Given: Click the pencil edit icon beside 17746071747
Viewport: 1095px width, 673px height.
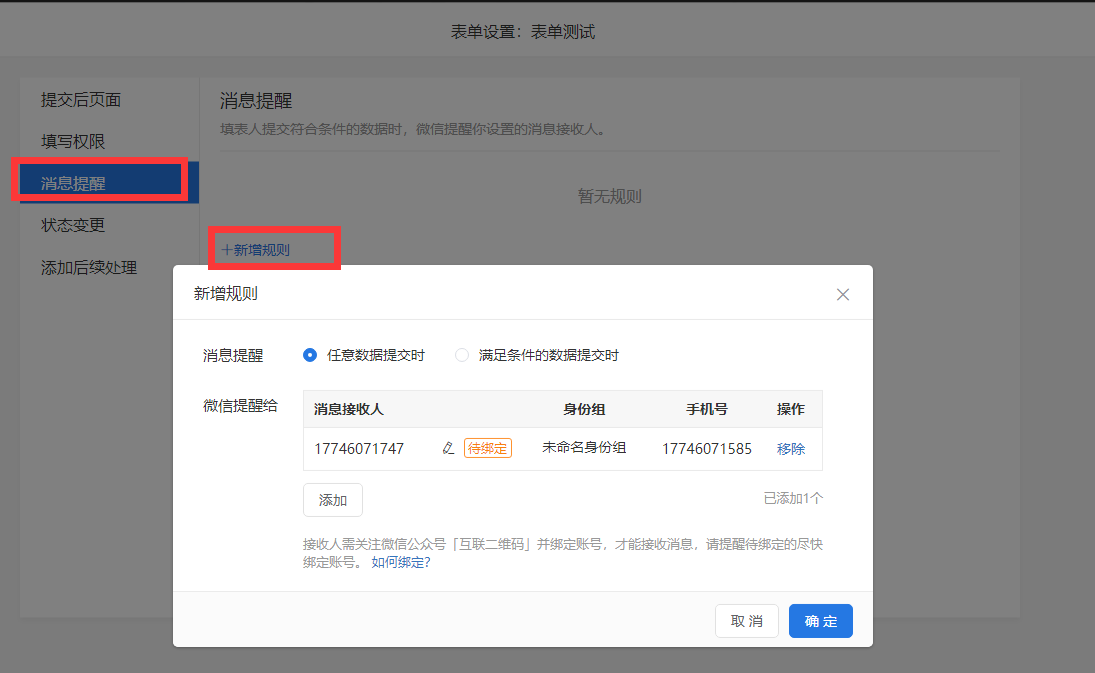Looking at the screenshot, I should tap(448, 448).
